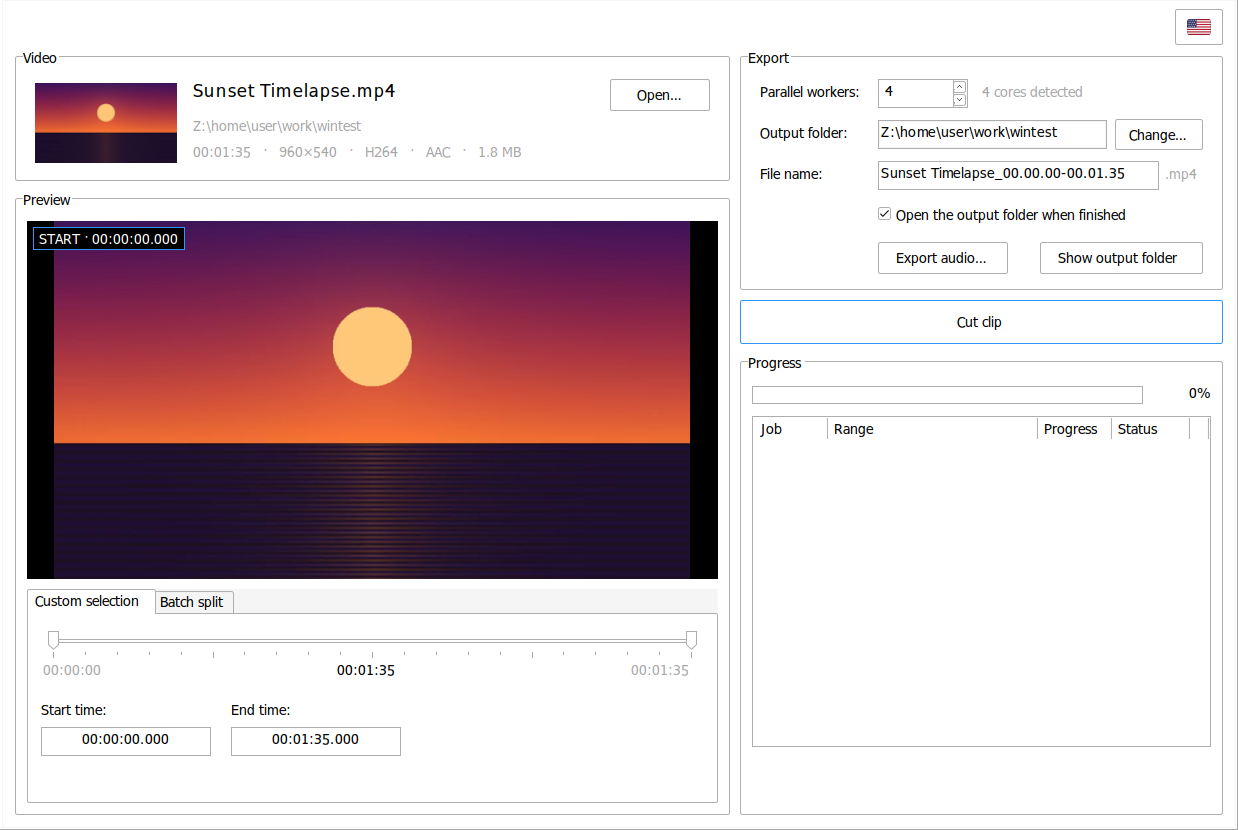This screenshot has height=830, width=1238.
Task: Switch to the Batch split tab
Action: (192, 602)
